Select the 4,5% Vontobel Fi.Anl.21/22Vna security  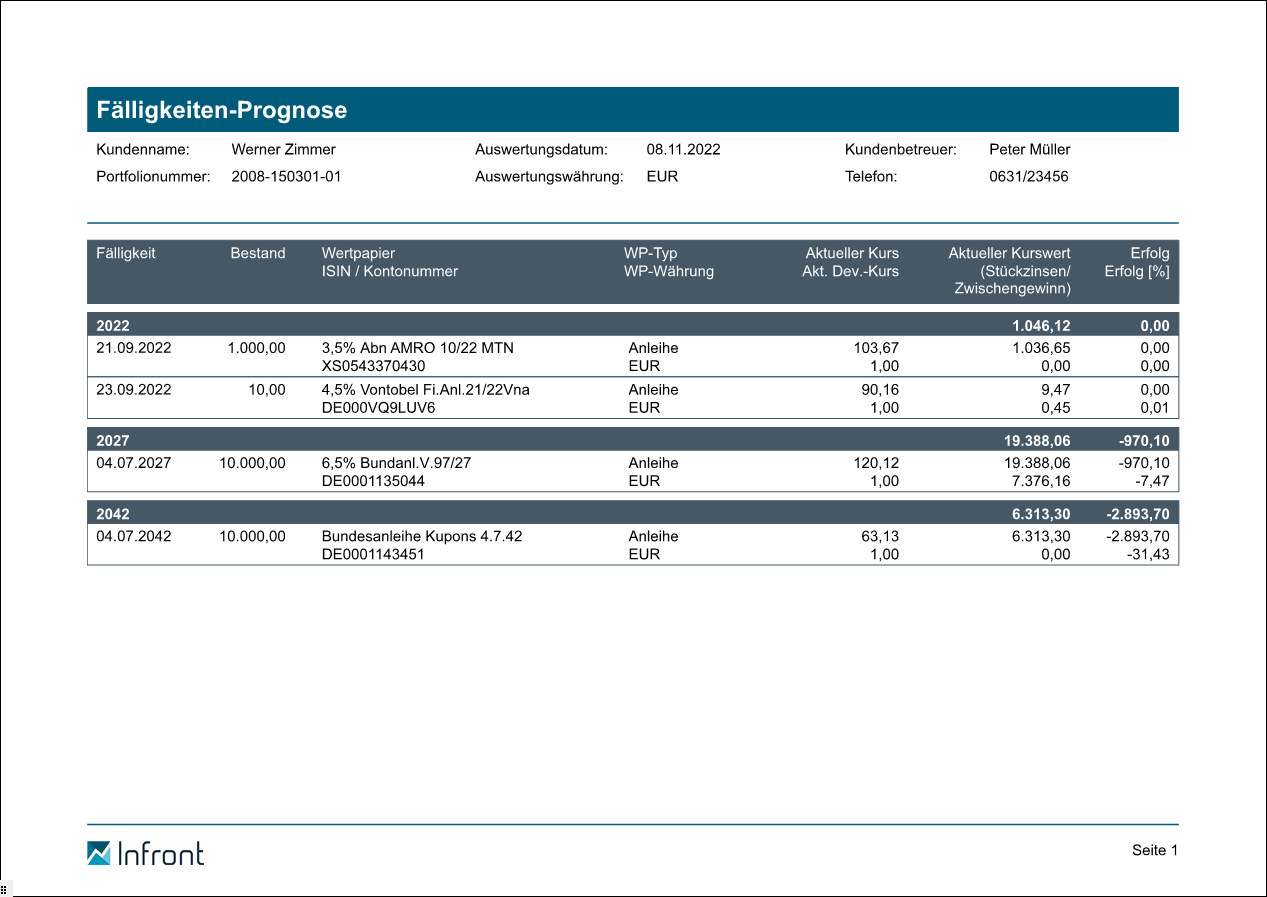coord(425,390)
